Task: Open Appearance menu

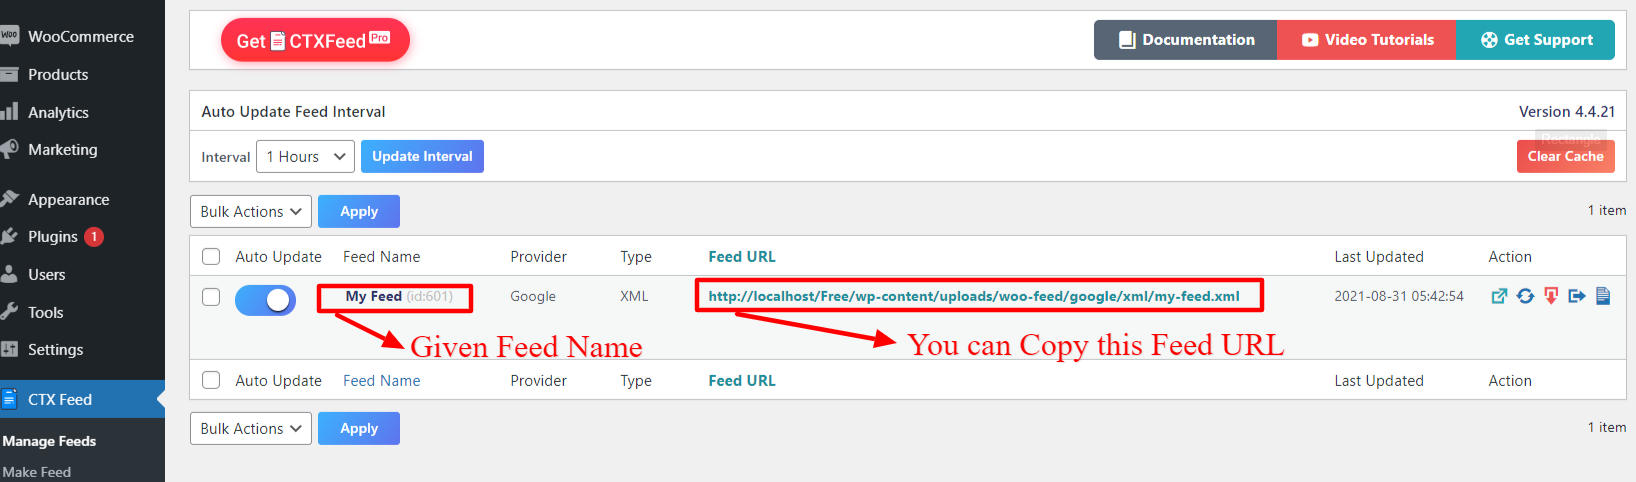Action: pos(68,199)
